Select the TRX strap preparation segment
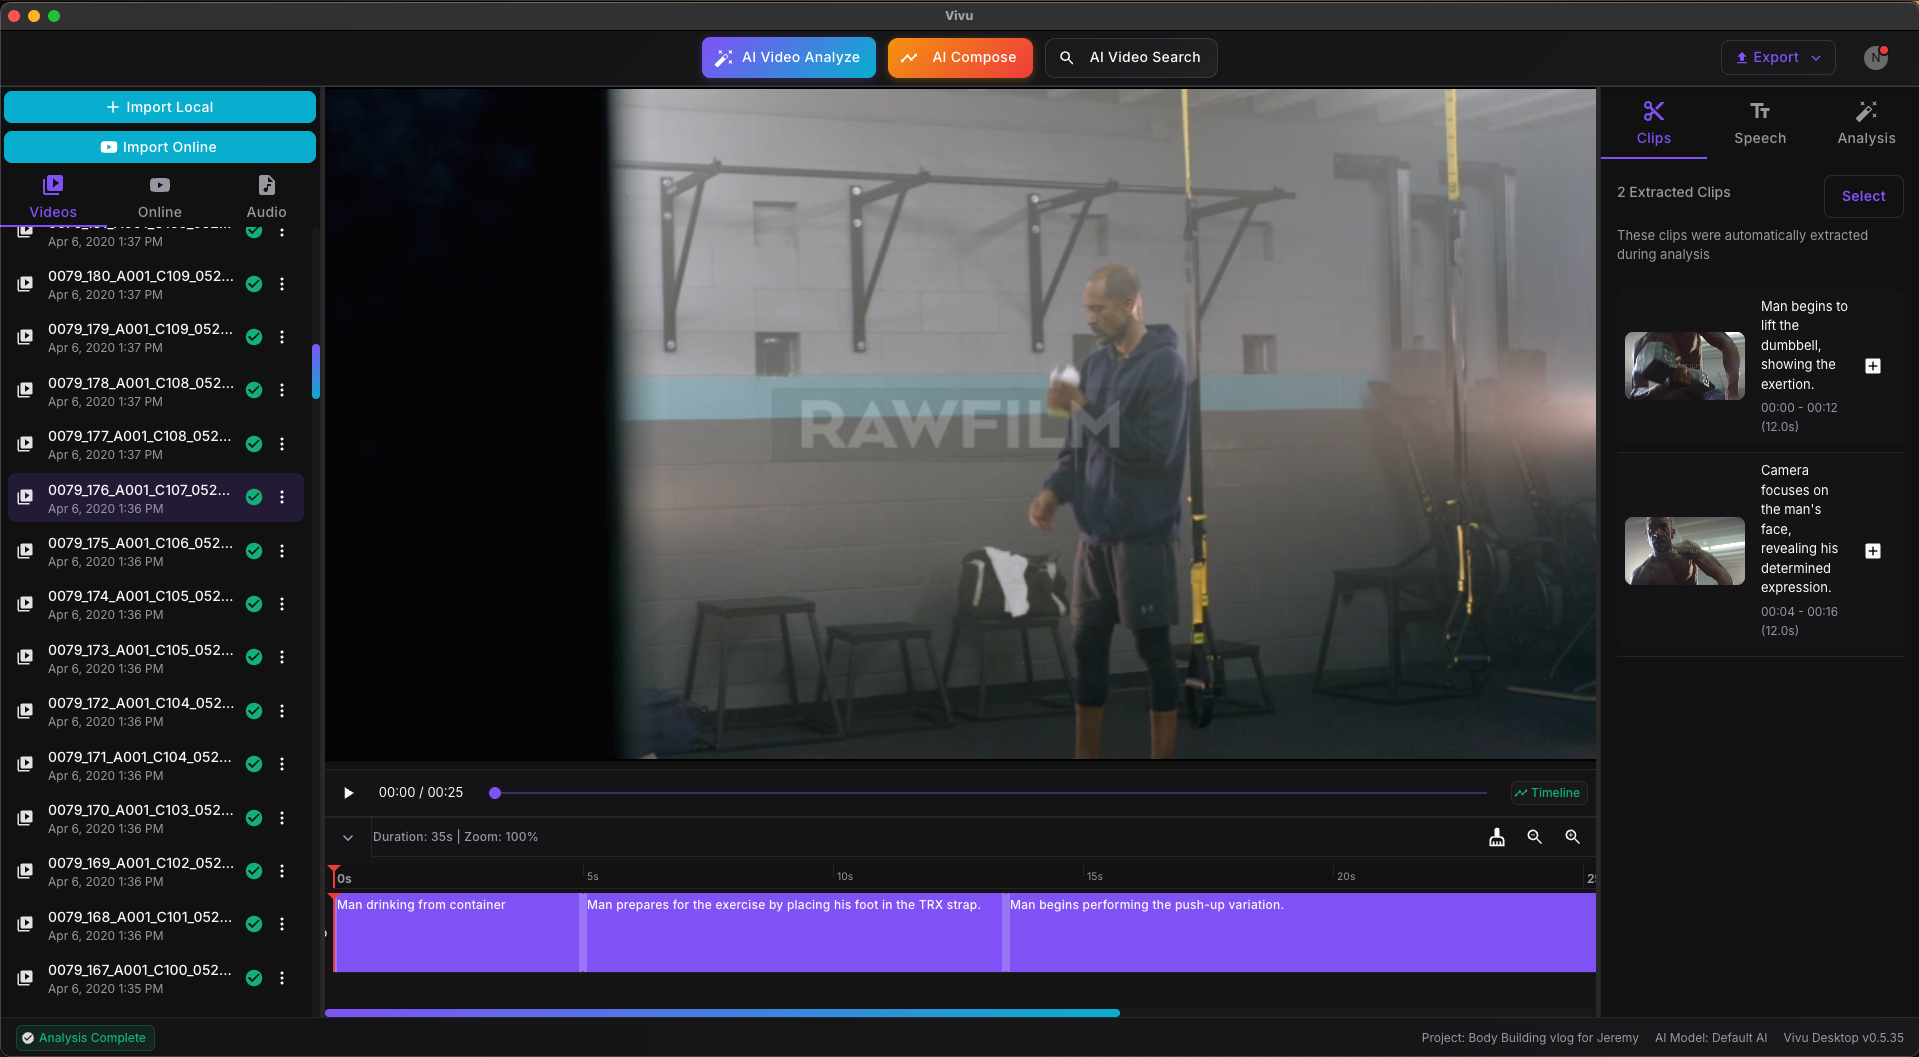The height and width of the screenshot is (1057, 1919). coord(794,932)
